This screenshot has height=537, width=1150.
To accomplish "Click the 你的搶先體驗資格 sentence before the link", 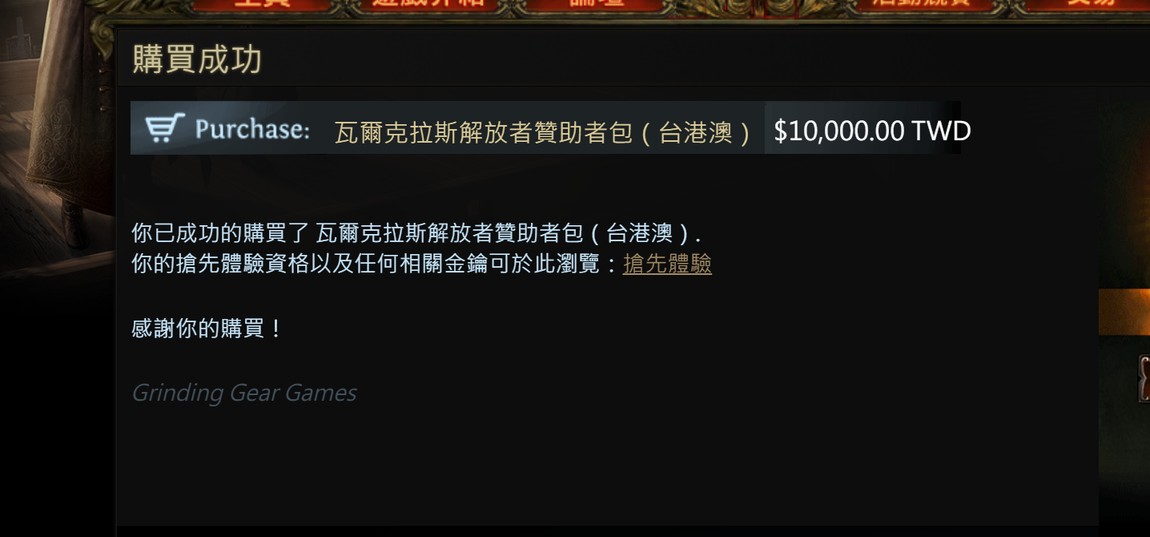I will point(376,264).
